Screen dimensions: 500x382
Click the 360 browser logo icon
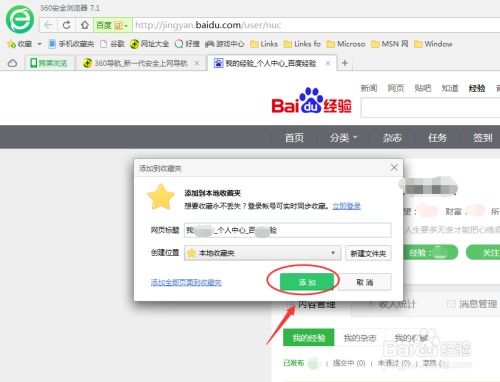coord(20,19)
